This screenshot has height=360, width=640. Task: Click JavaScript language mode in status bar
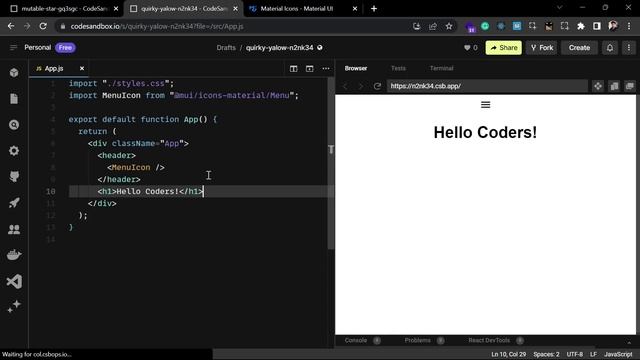(x=618, y=354)
